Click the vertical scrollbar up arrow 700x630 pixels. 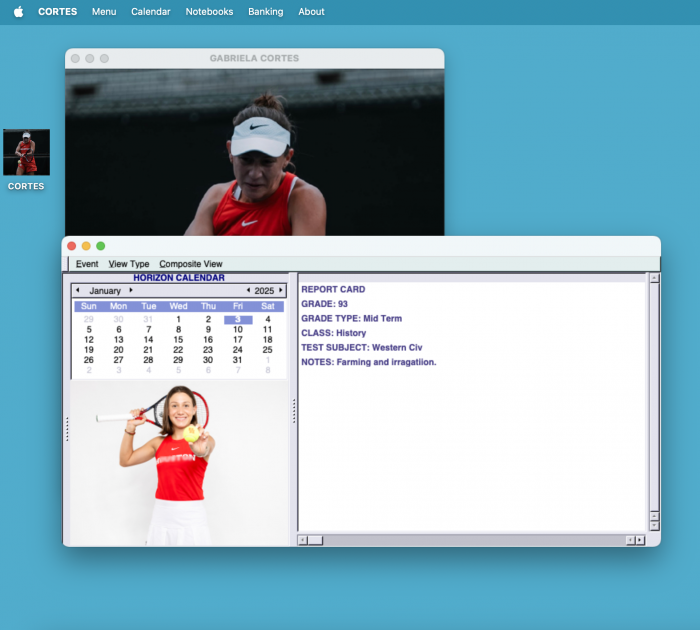pos(654,279)
